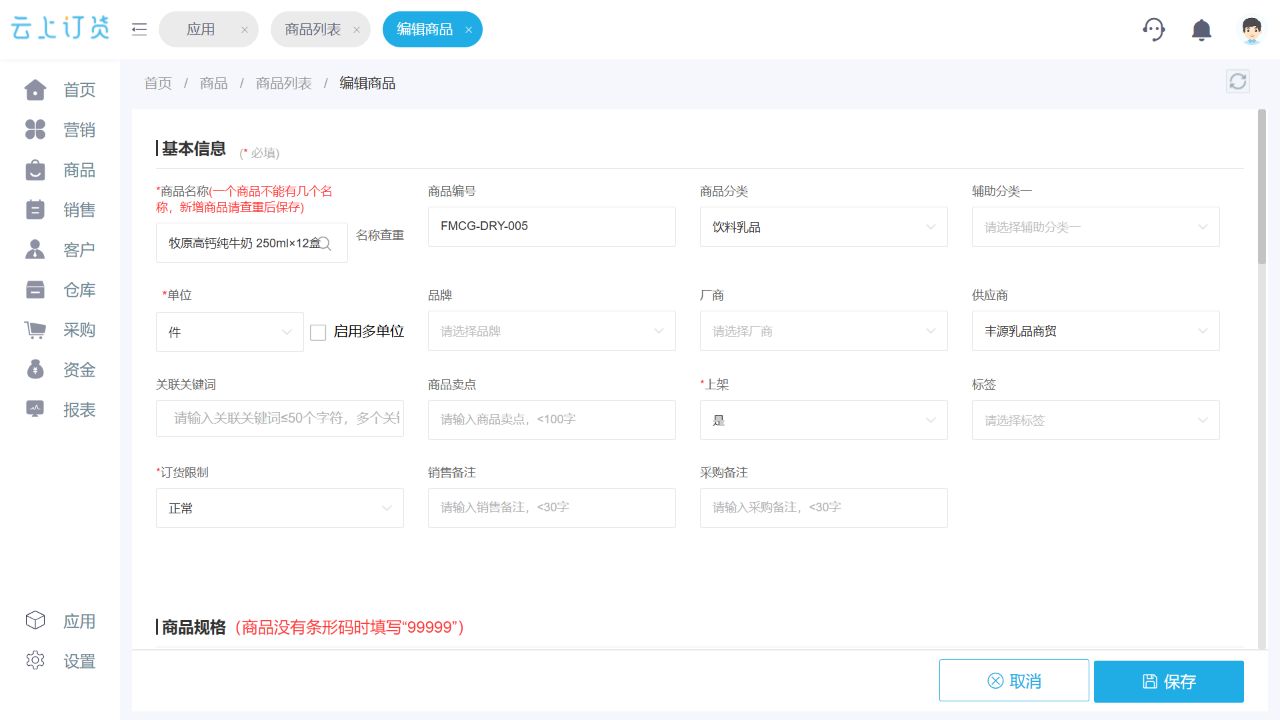
Task: Open the 厂商 dropdown
Action: click(x=824, y=331)
